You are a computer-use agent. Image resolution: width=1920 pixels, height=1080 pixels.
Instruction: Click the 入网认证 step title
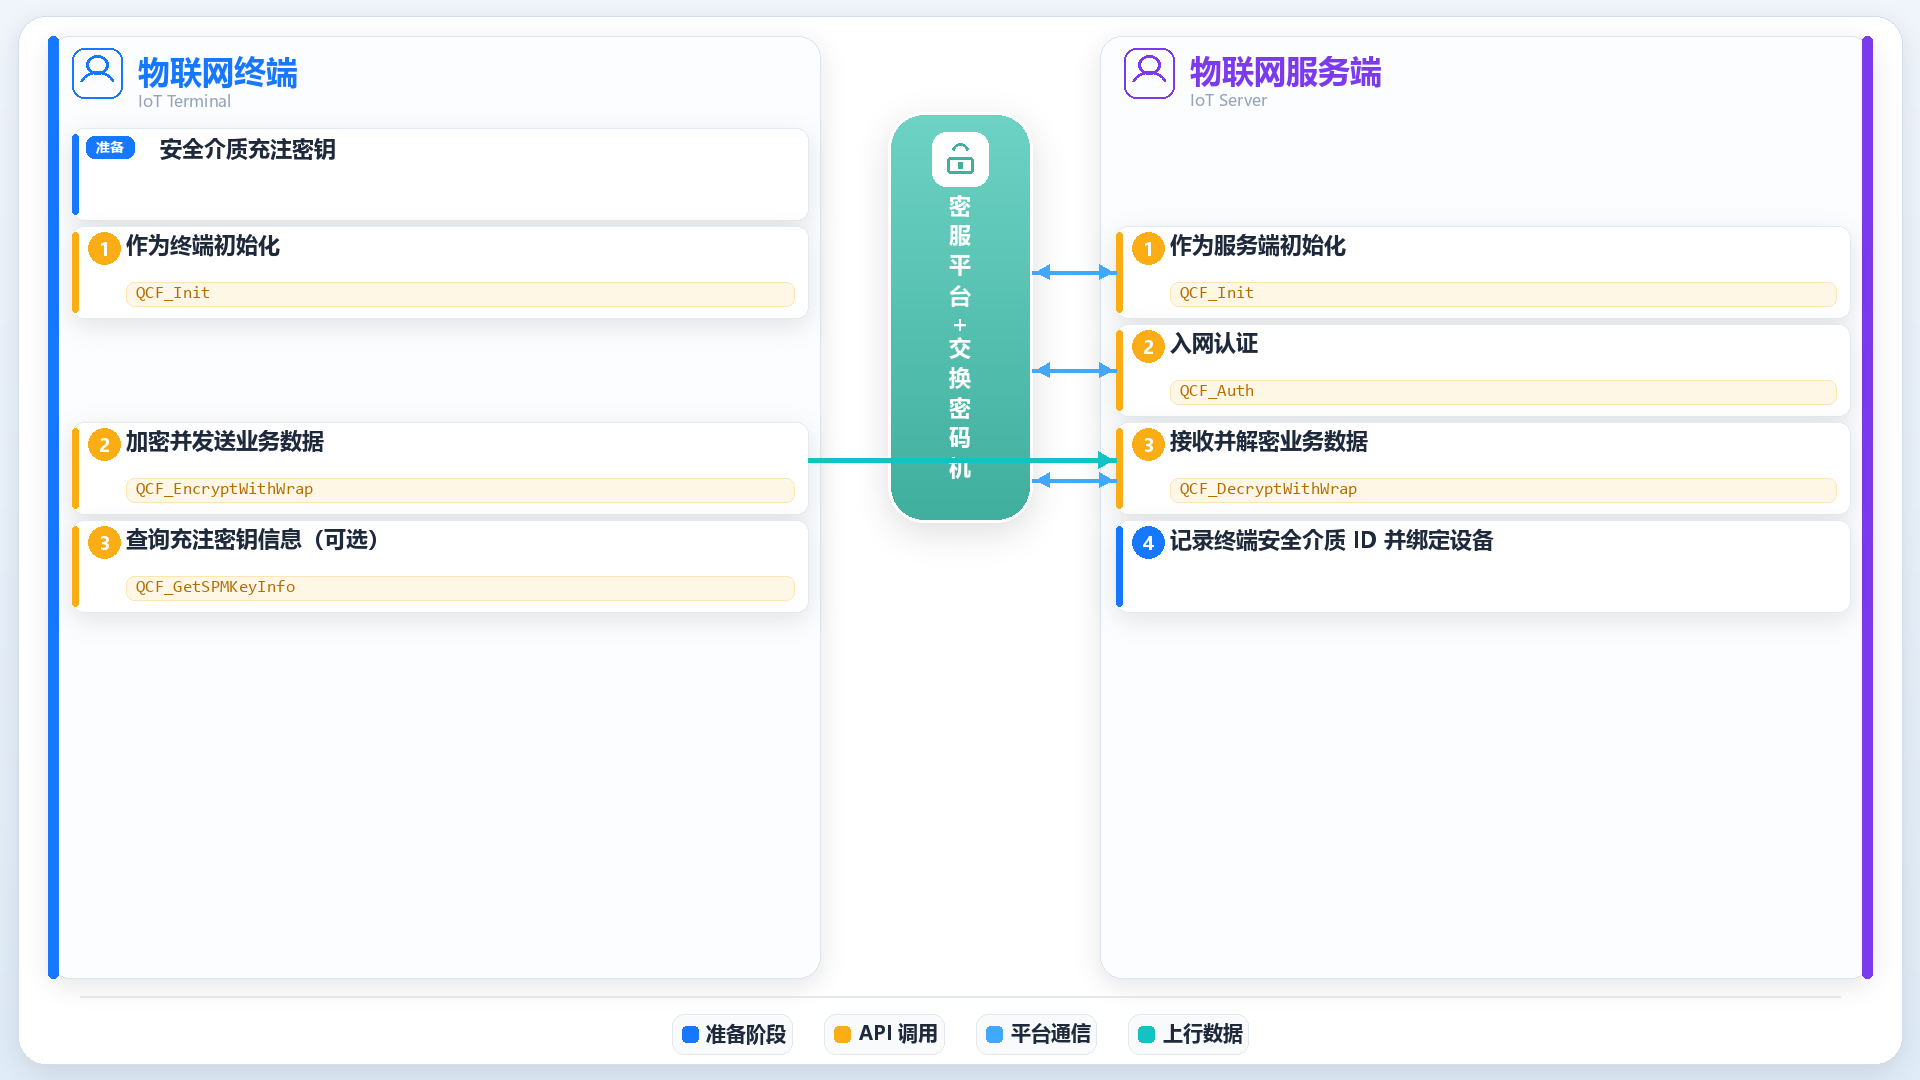1213,343
